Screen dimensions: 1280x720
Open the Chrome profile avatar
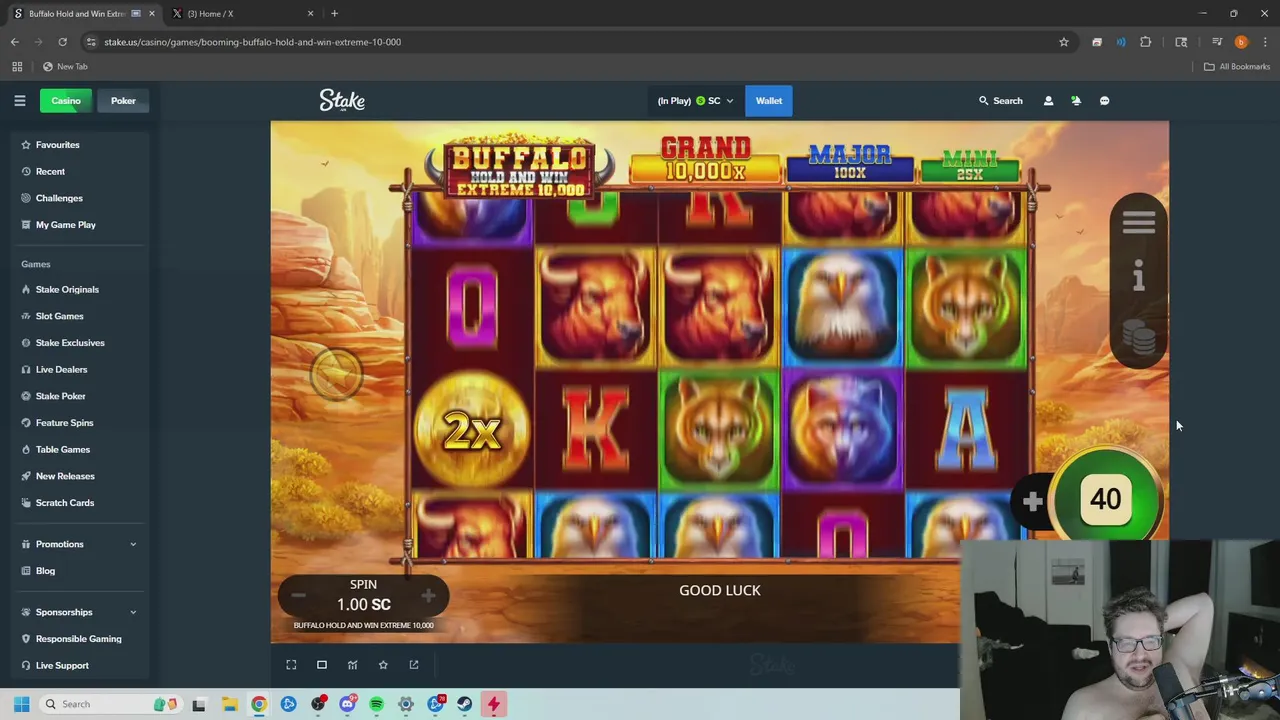pos(1241,42)
